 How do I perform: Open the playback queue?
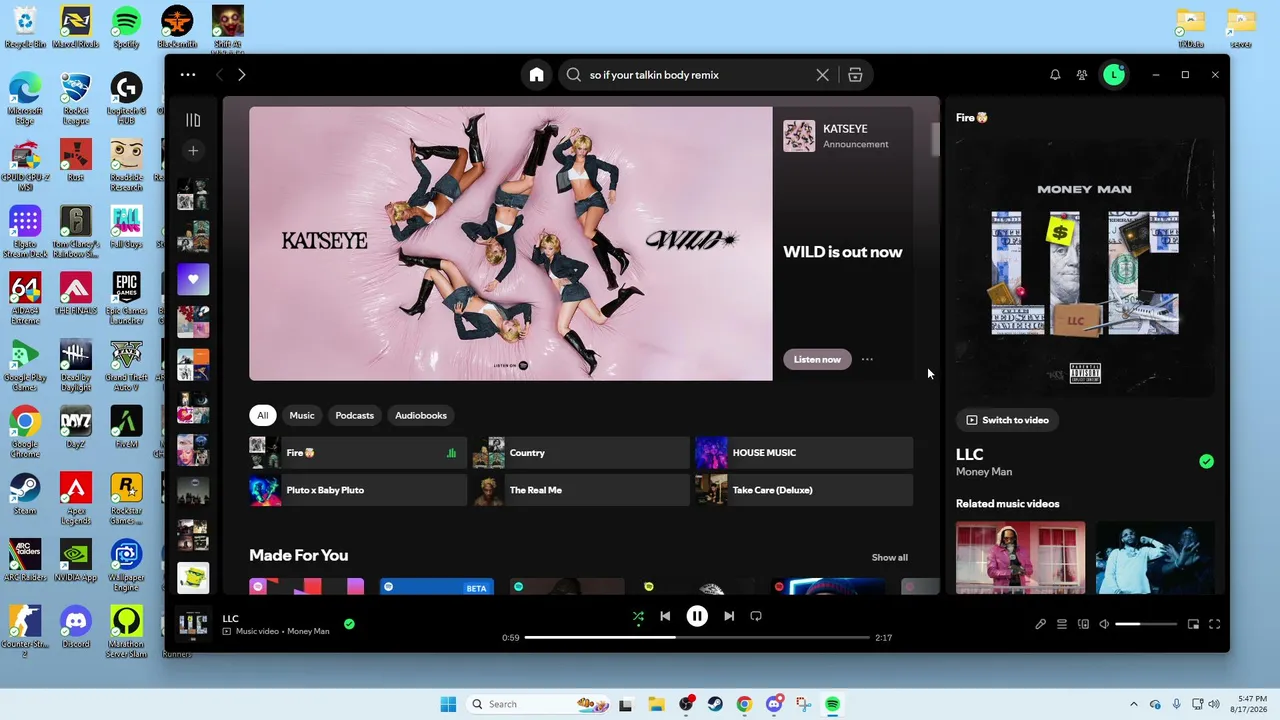(x=1062, y=624)
